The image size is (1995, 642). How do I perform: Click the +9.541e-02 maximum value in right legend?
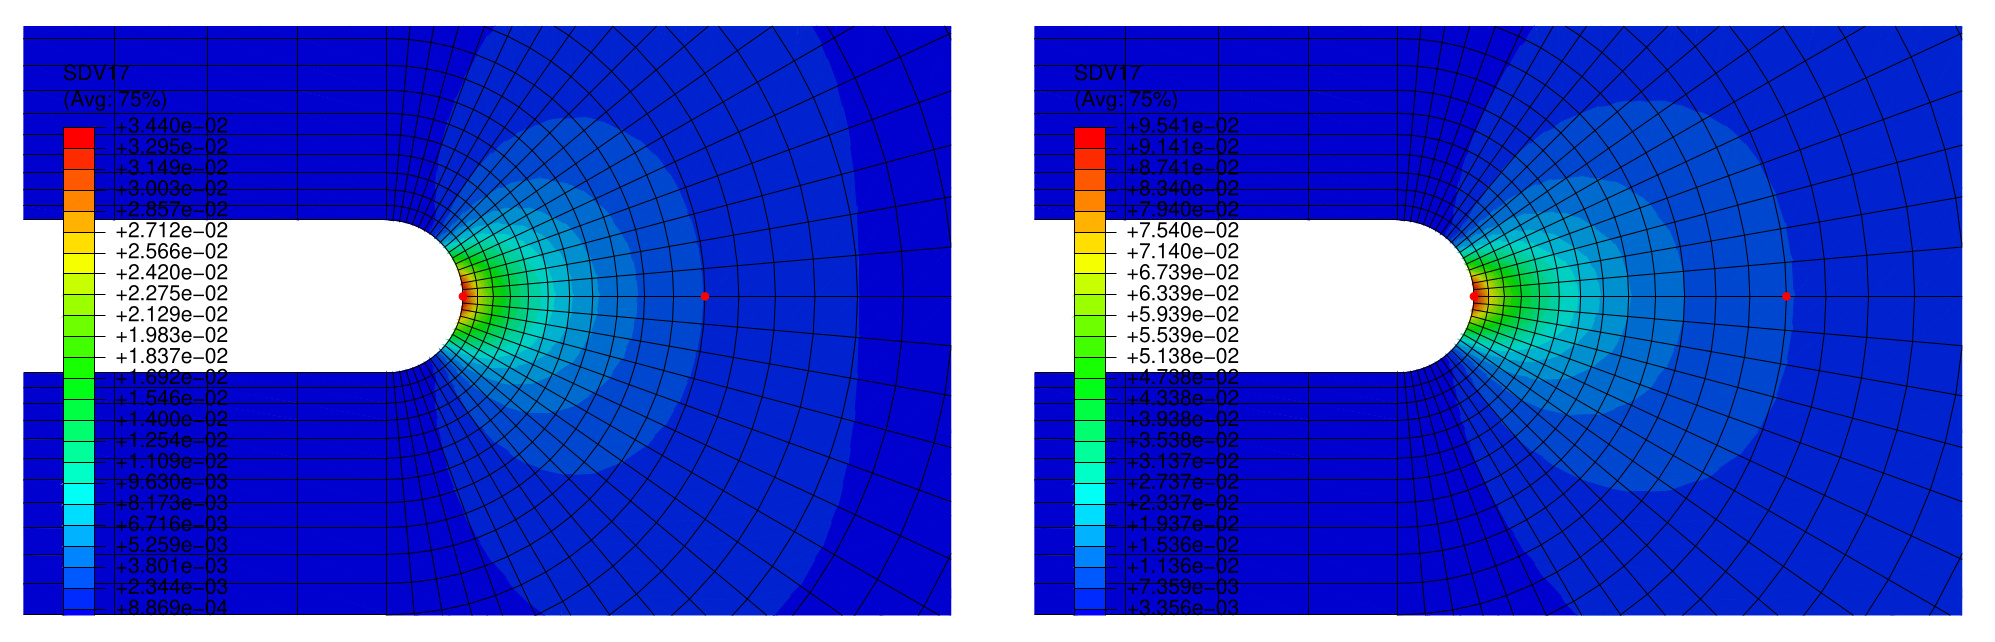pyautogui.click(x=1183, y=126)
